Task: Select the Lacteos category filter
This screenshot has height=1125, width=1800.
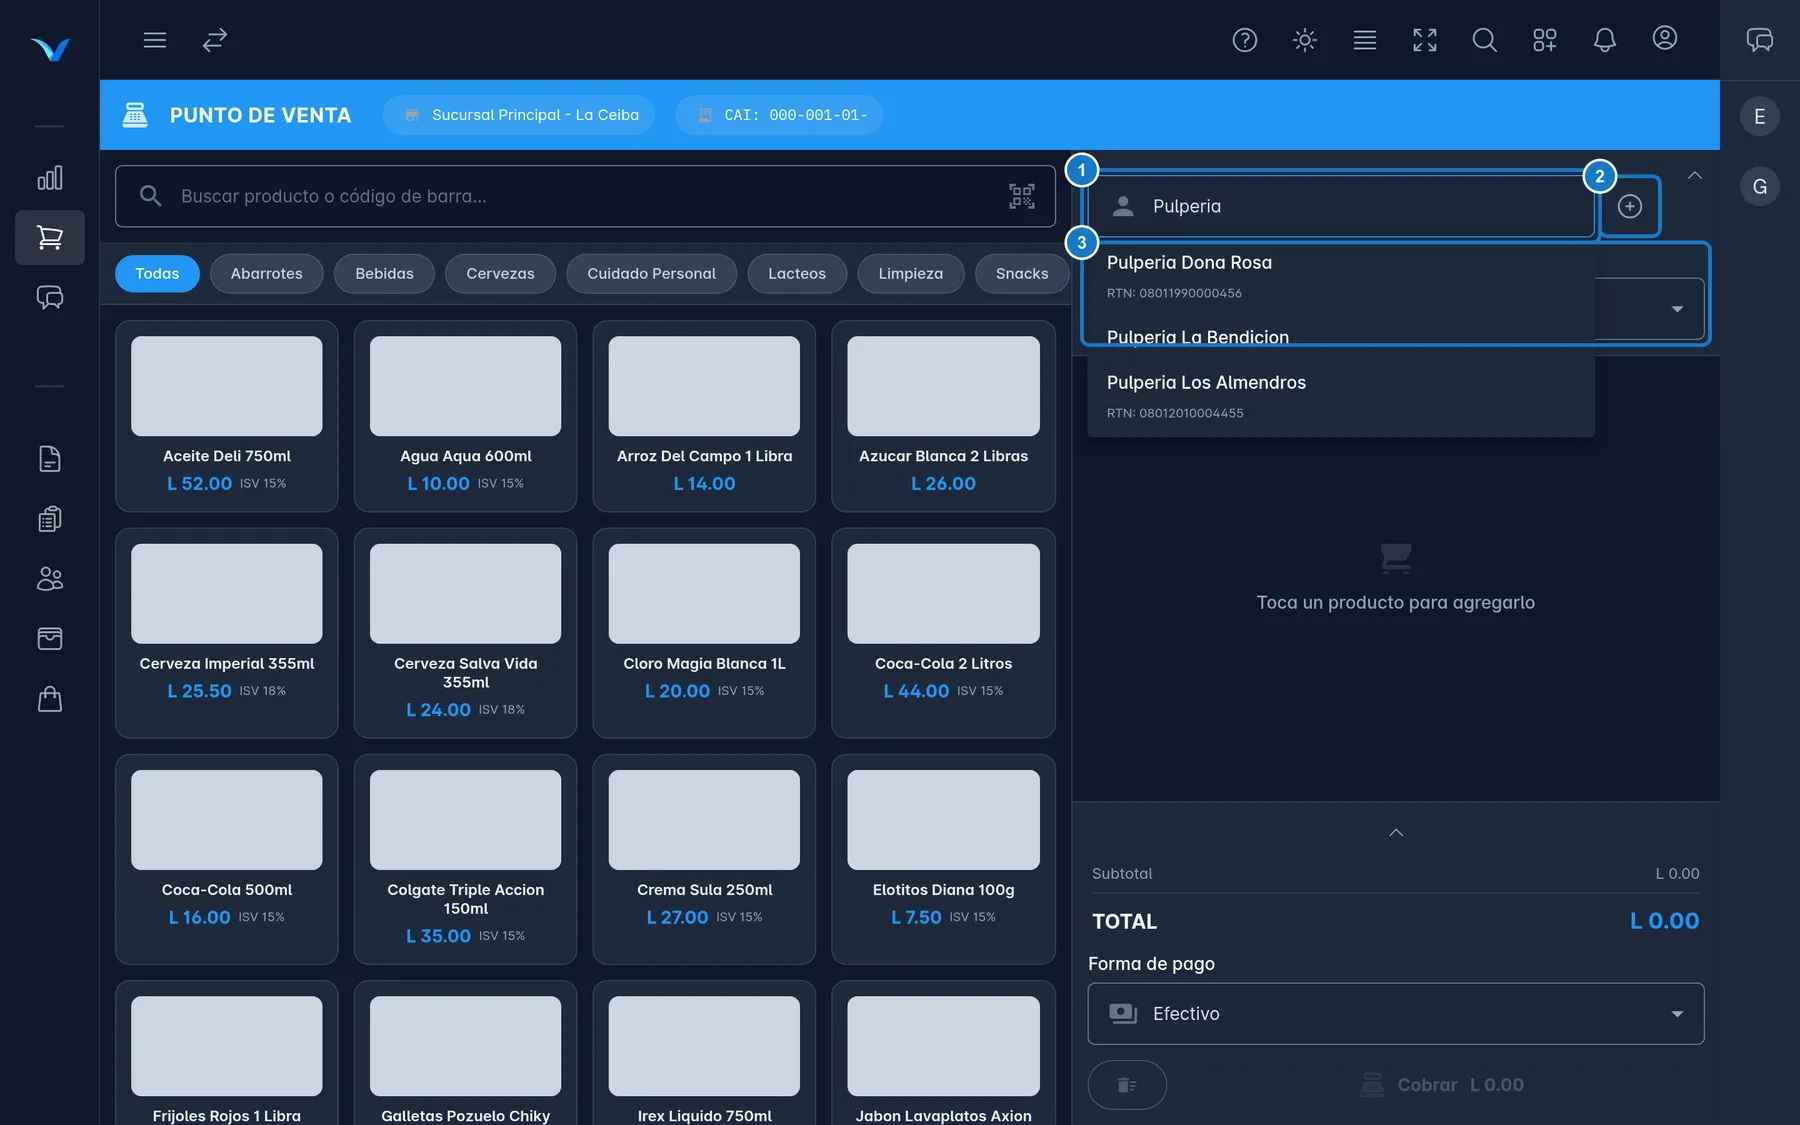Action: pos(797,273)
